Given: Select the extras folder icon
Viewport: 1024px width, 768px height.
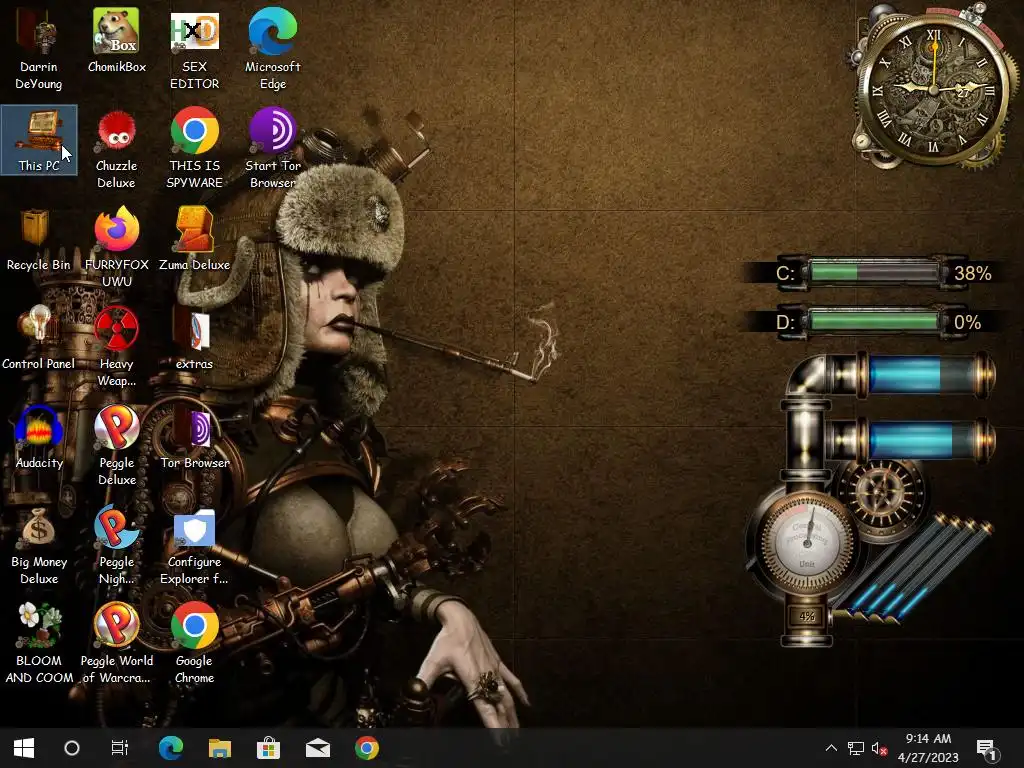Looking at the screenshot, I should point(194,338).
